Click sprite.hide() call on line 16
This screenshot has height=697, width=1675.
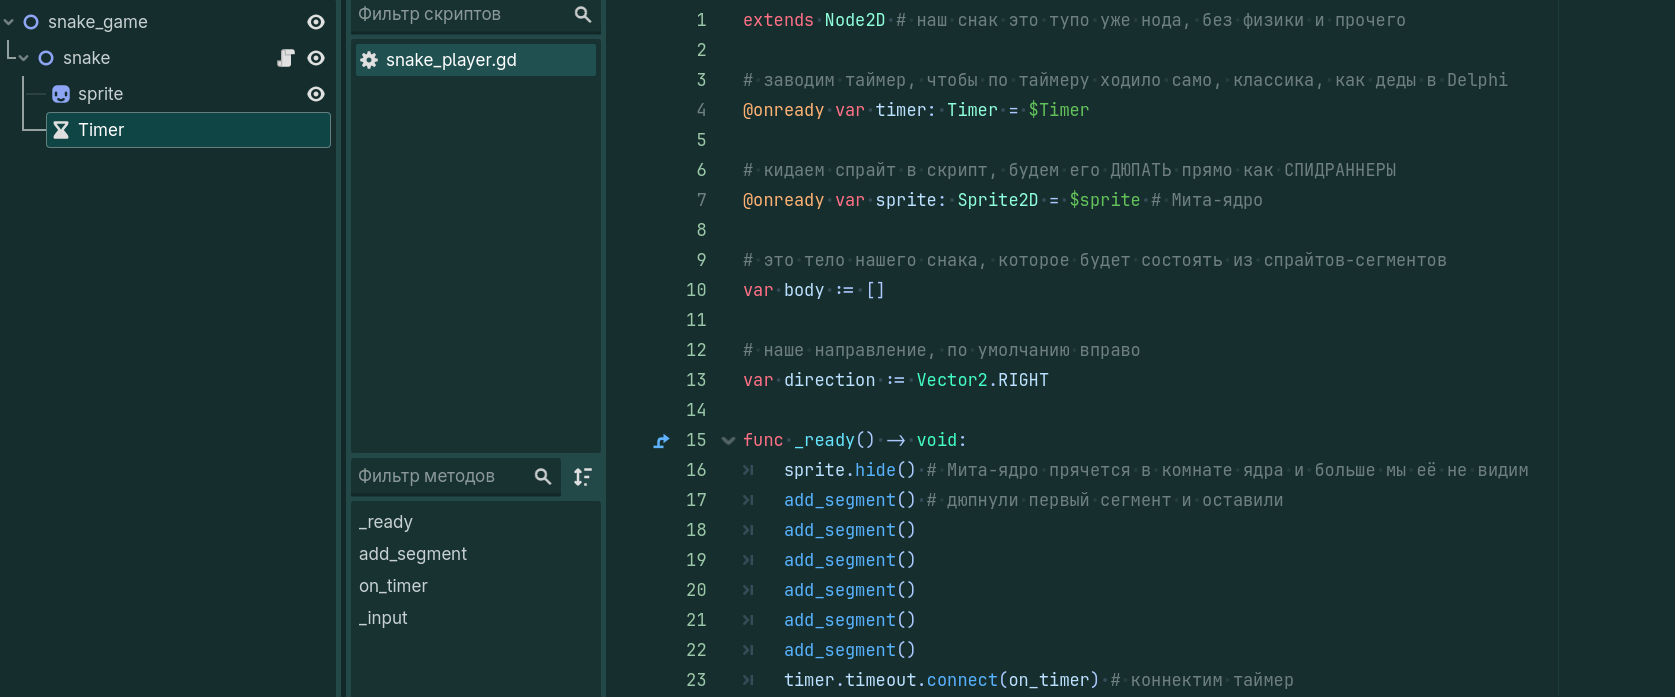click(850, 470)
